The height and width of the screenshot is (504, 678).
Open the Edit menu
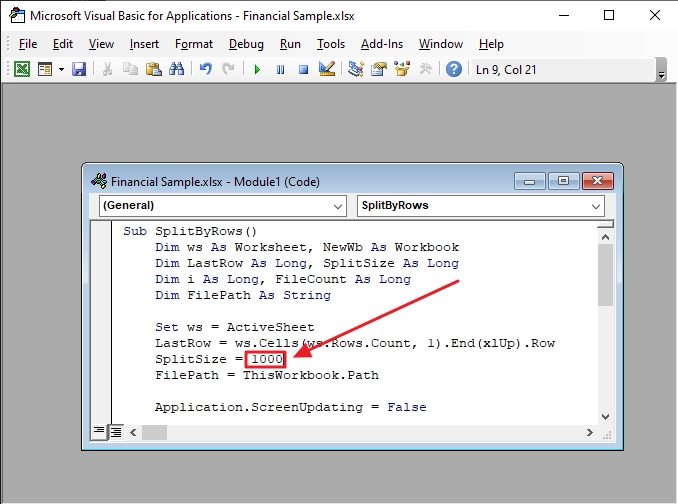[x=63, y=44]
